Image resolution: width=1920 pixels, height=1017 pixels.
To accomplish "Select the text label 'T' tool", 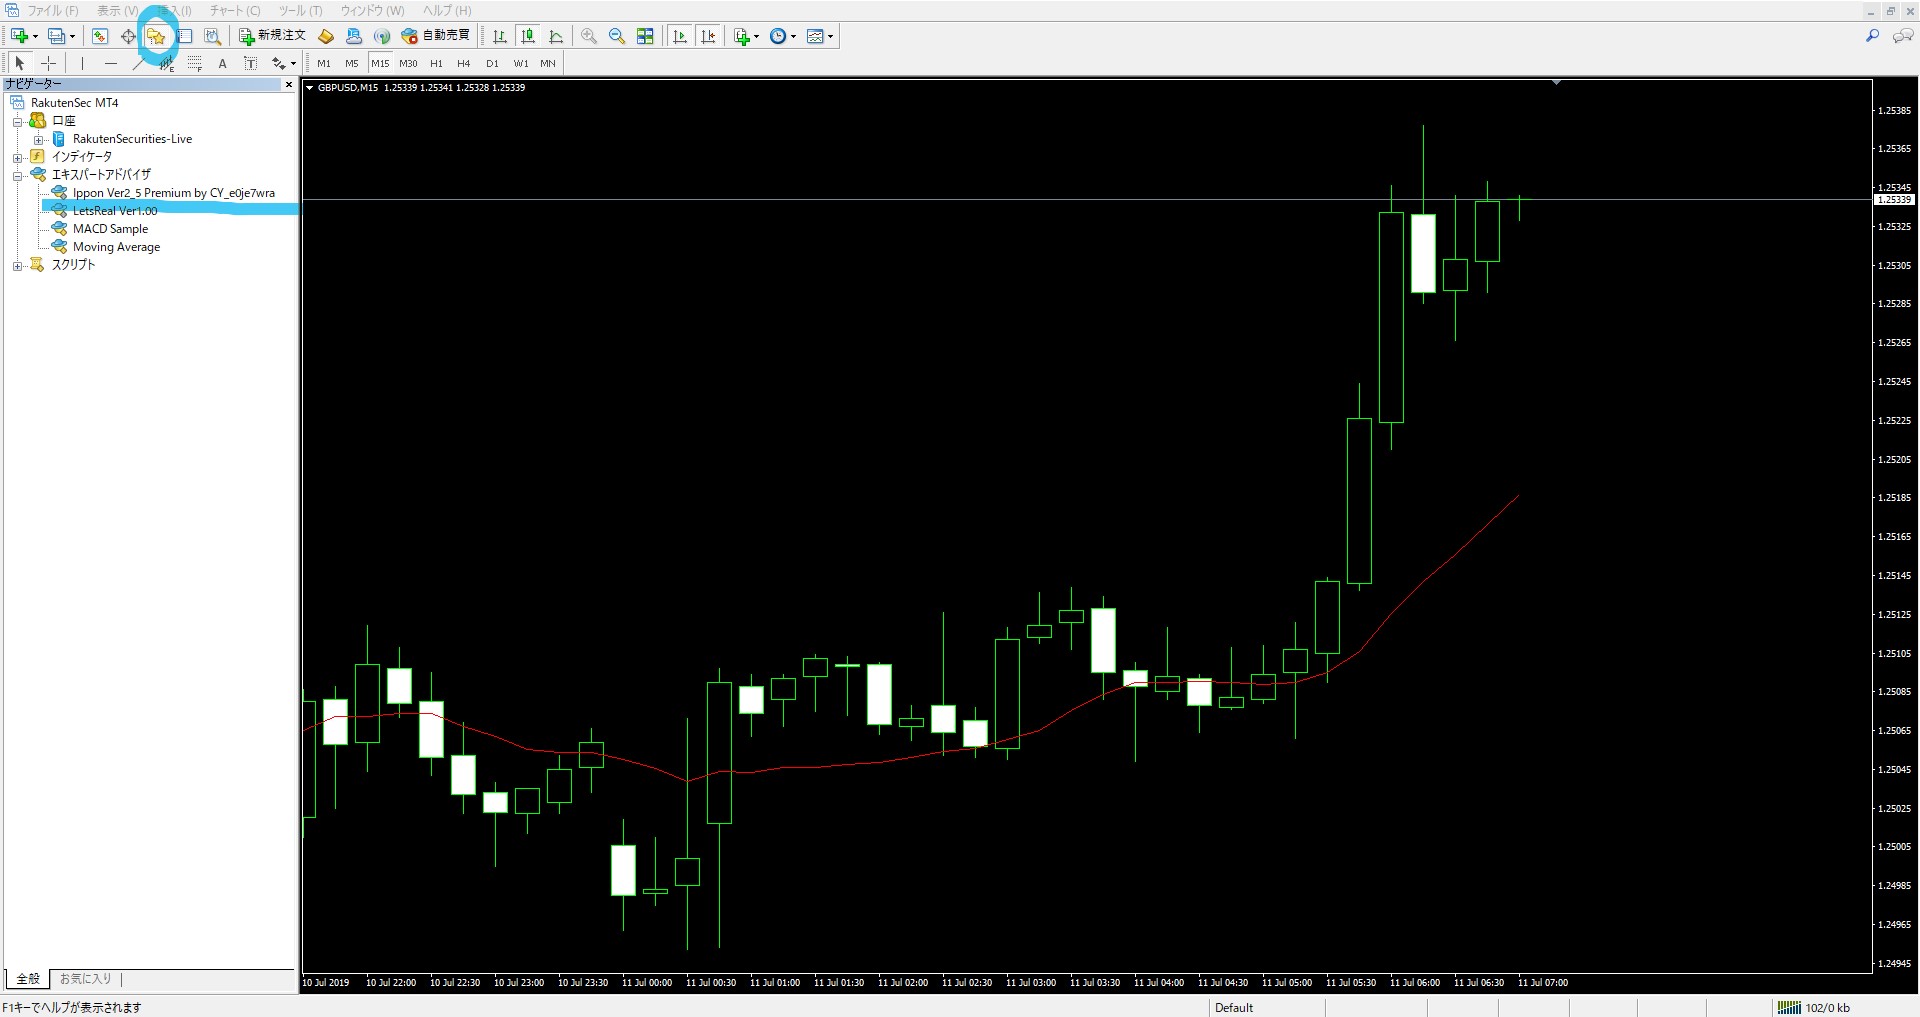I will click(x=250, y=63).
